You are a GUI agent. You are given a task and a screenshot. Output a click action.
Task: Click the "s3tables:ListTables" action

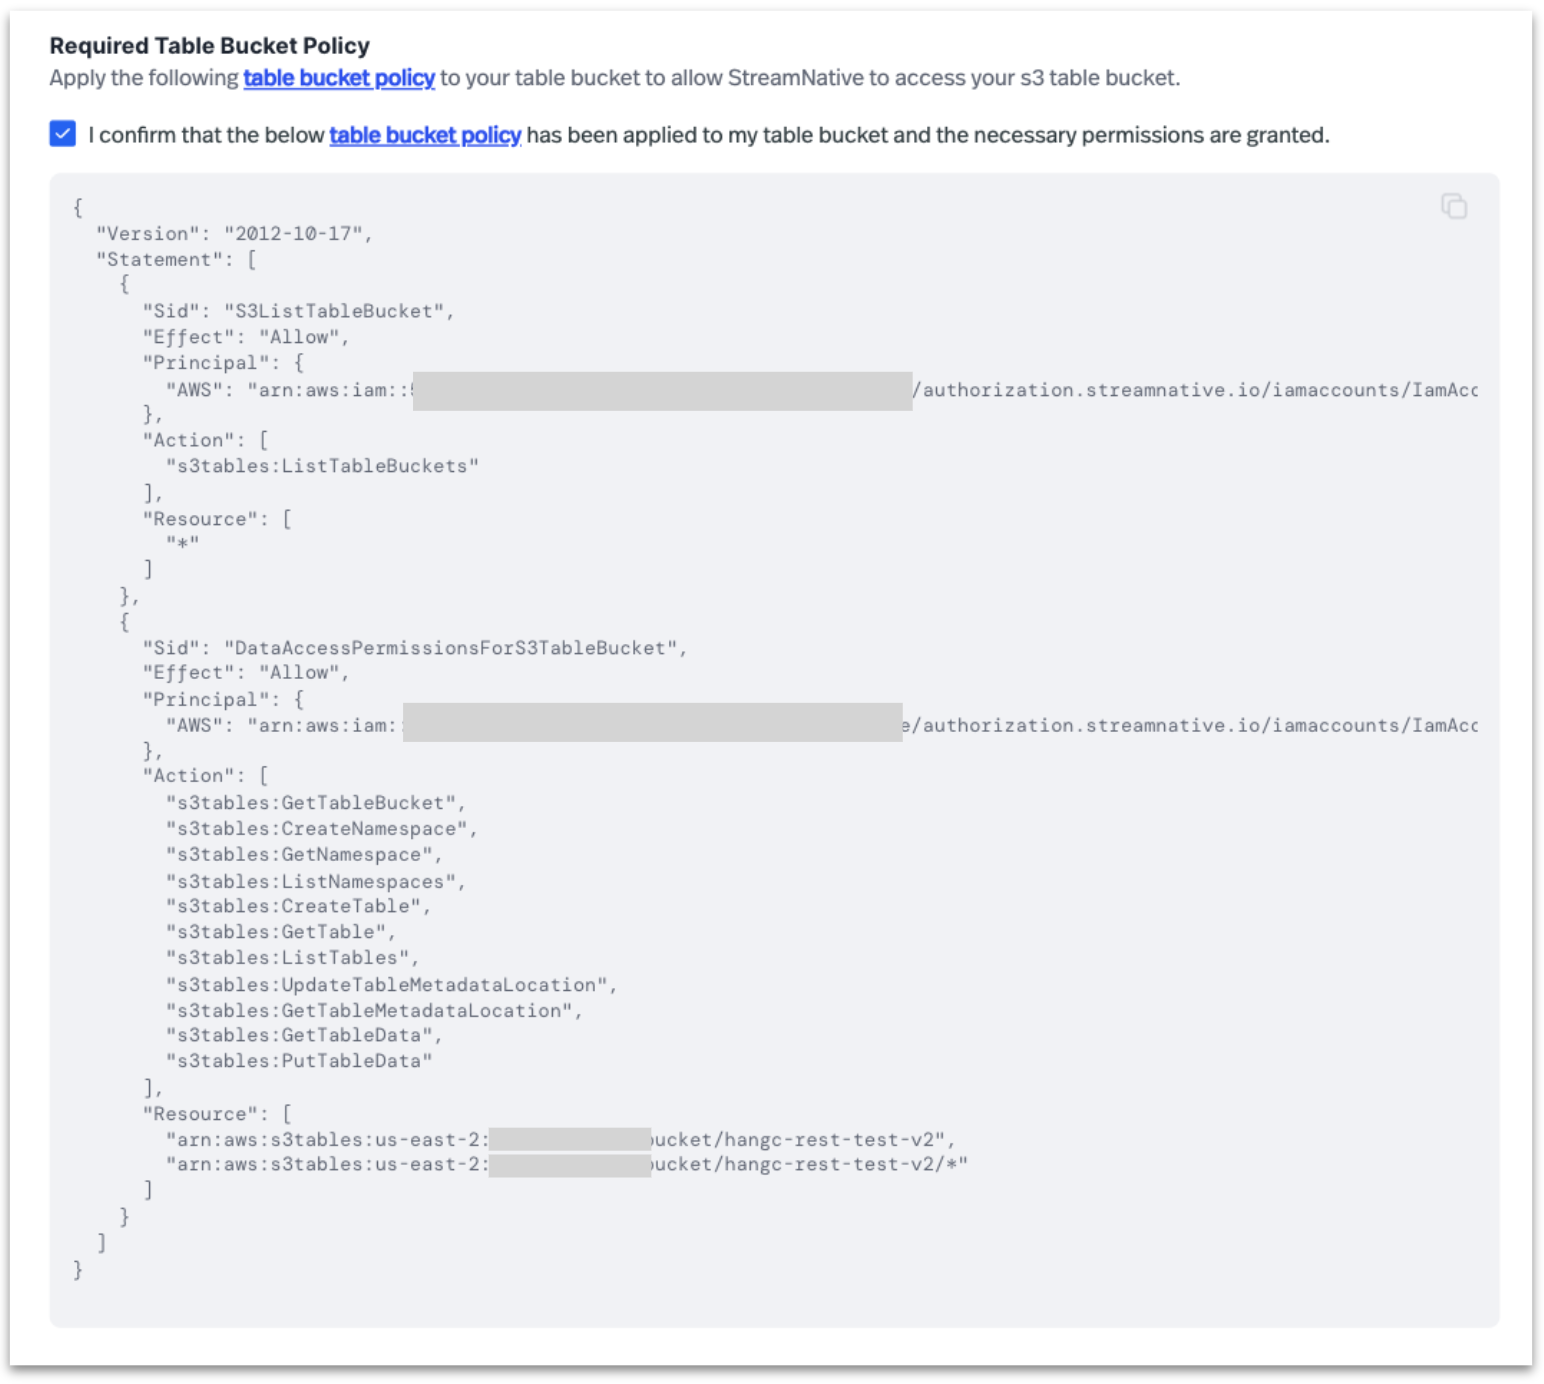click(x=293, y=958)
